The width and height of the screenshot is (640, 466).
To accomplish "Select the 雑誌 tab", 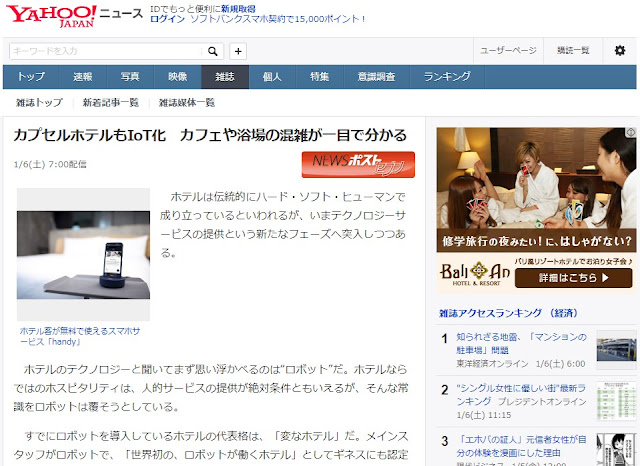I will pyautogui.click(x=225, y=77).
